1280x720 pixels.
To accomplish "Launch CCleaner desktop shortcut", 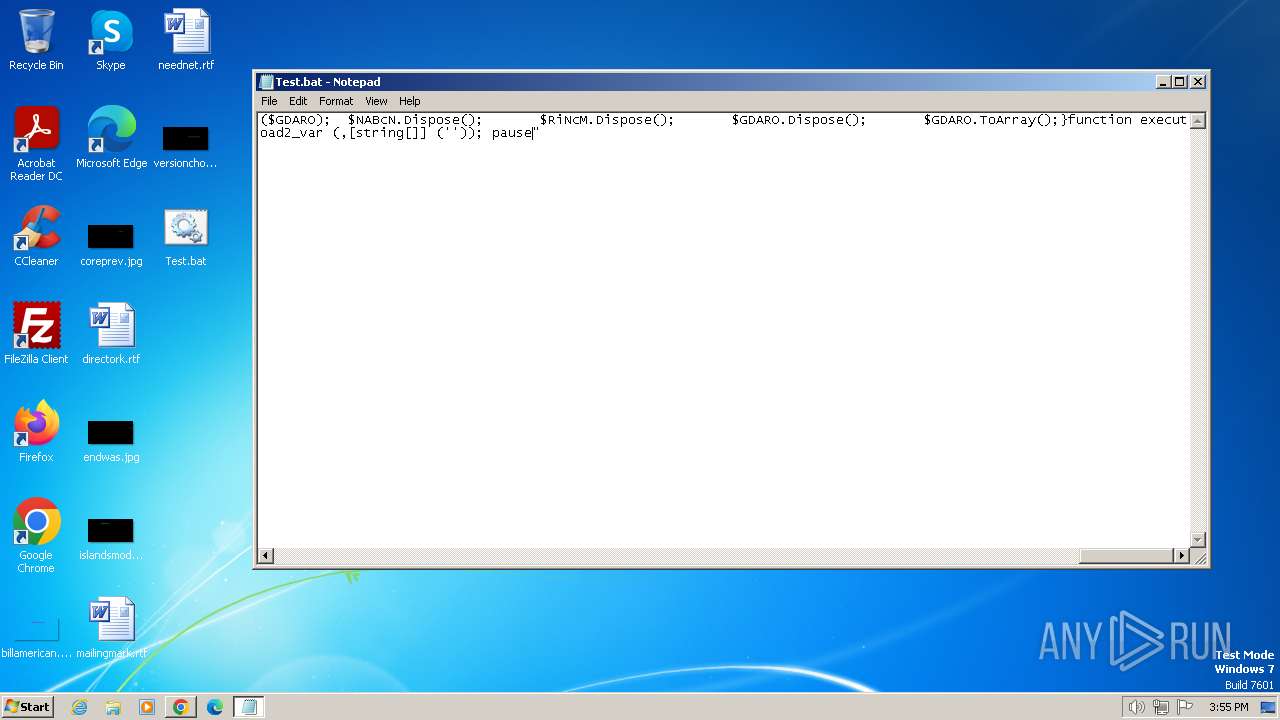I will 36,236.
